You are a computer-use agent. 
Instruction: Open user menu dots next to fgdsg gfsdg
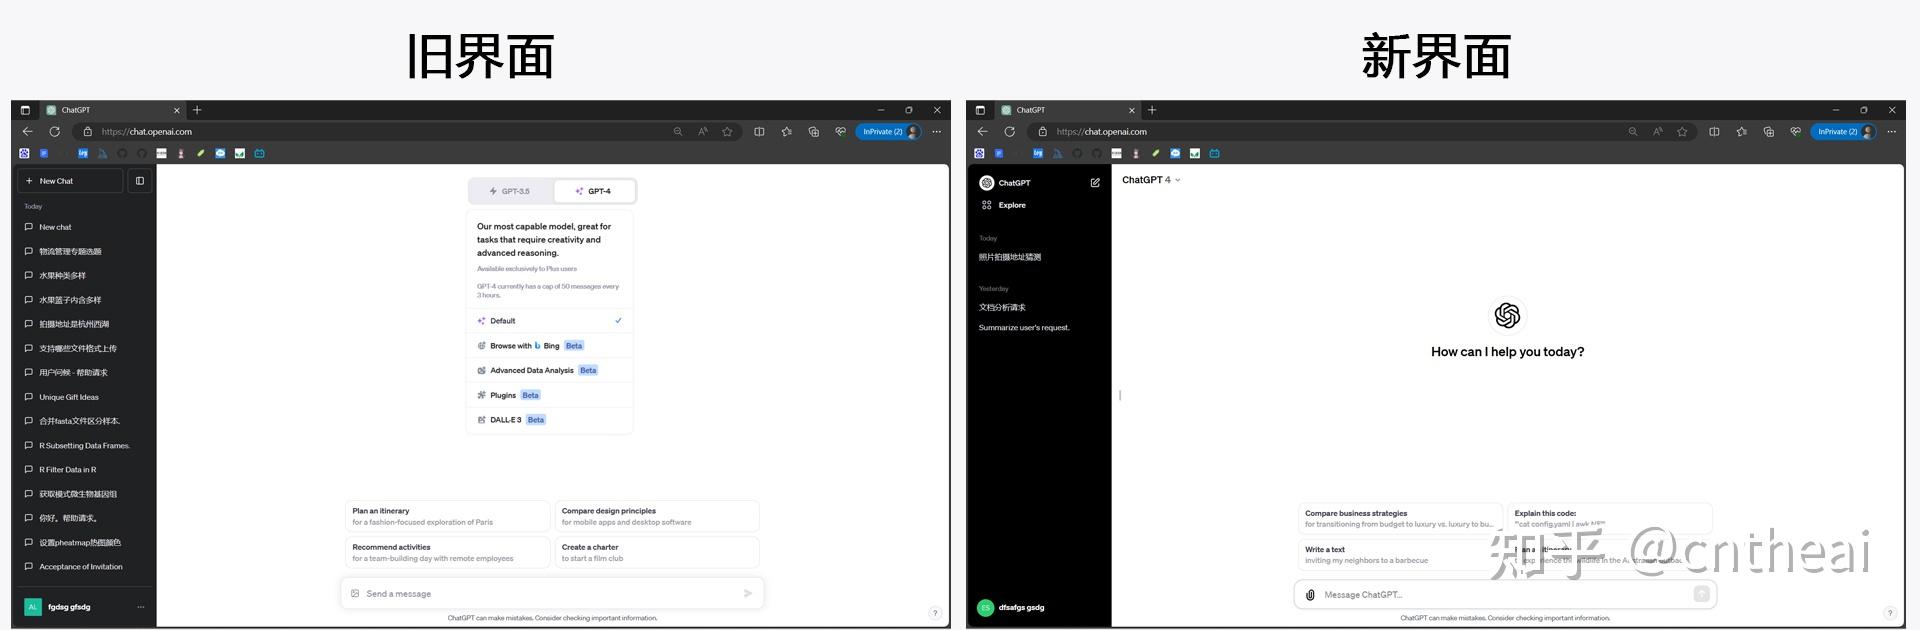[141, 607]
